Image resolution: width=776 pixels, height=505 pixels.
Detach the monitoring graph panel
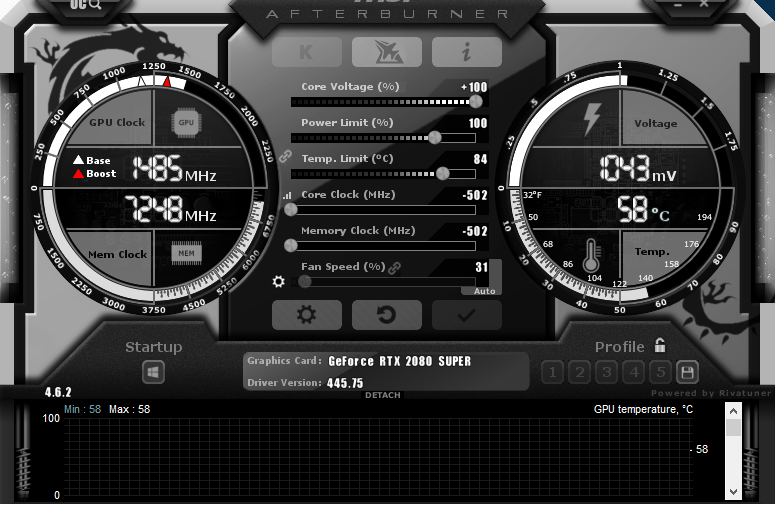383,395
